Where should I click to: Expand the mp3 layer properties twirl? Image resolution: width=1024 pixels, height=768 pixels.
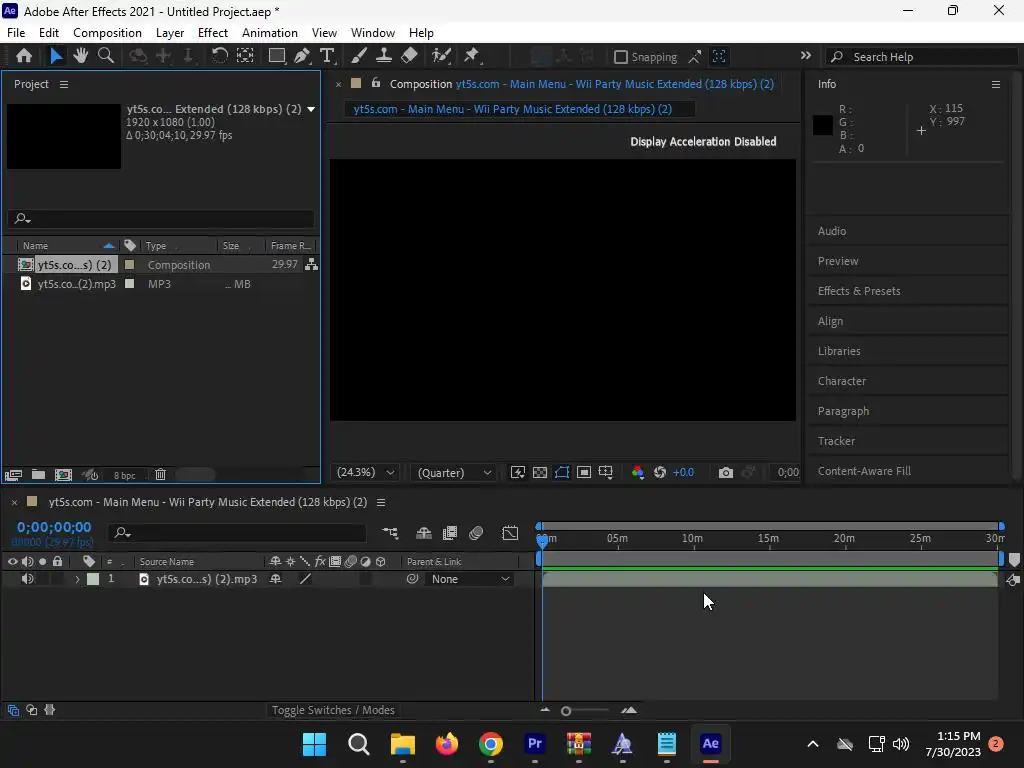[x=78, y=579]
